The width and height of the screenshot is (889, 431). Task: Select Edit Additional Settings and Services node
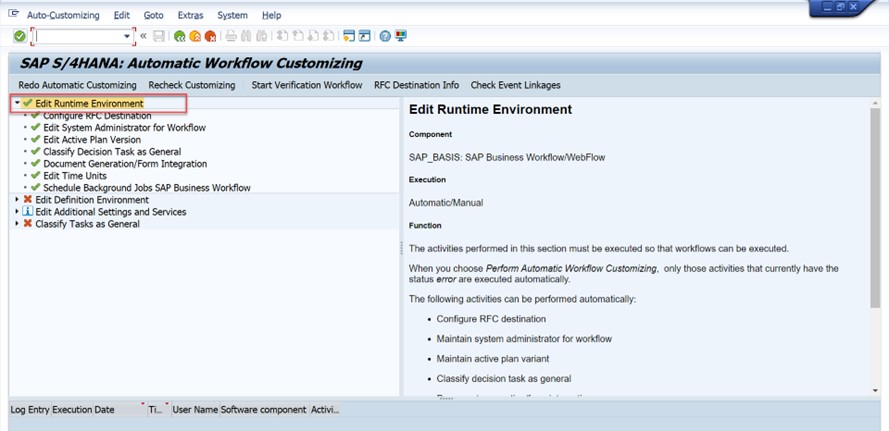(x=111, y=212)
